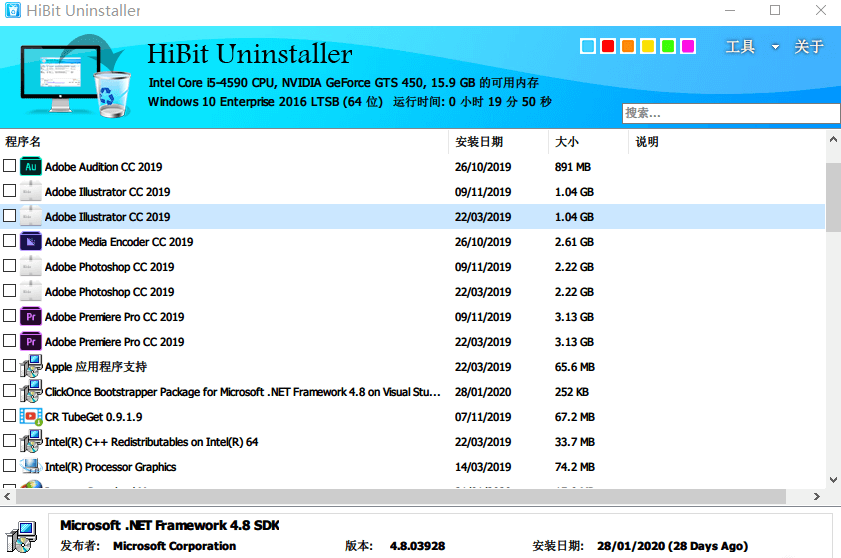Click the 搜索 search field
841x558 pixels.
pos(731,113)
